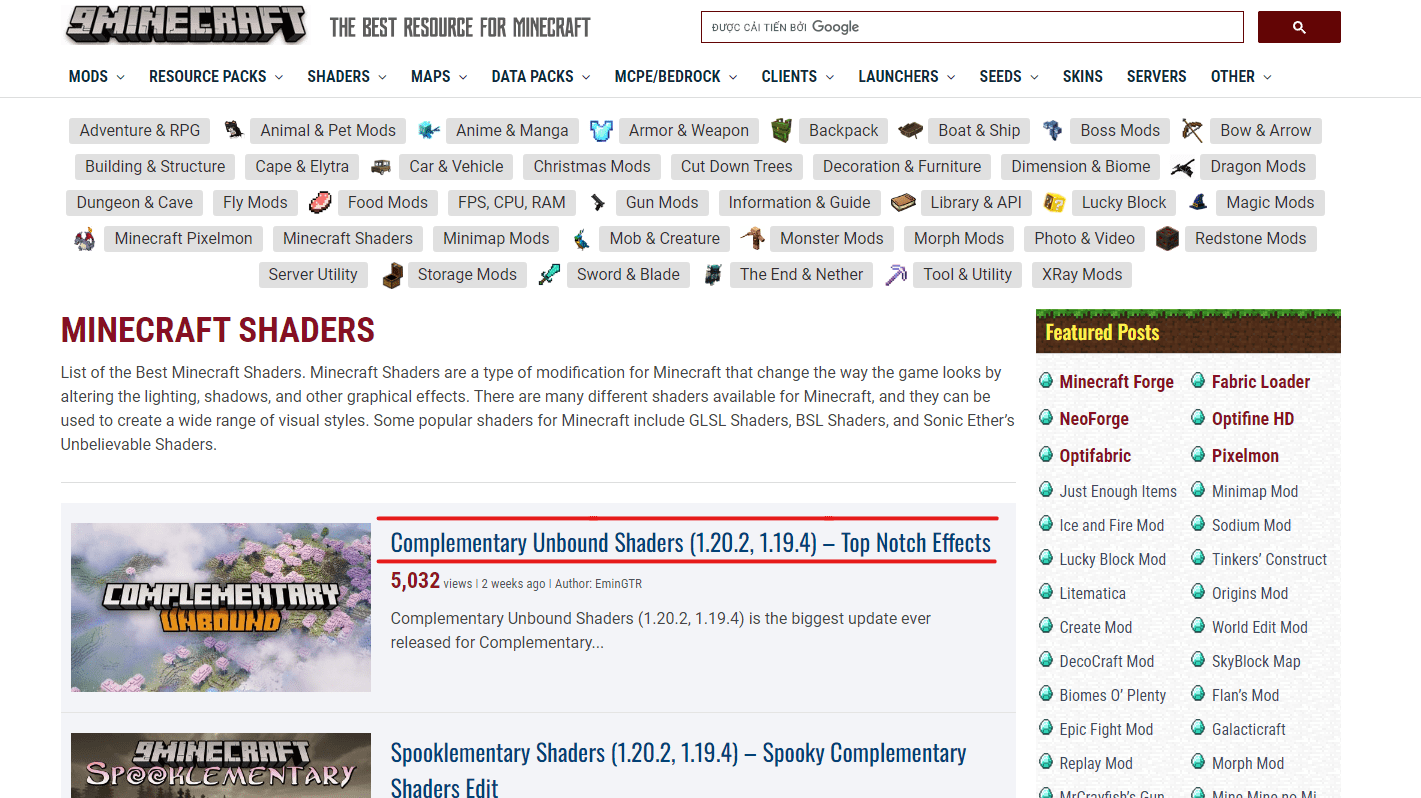This screenshot has width=1421, height=798.
Task: Select the FPS, CPU, RAM category tag
Action: (512, 202)
